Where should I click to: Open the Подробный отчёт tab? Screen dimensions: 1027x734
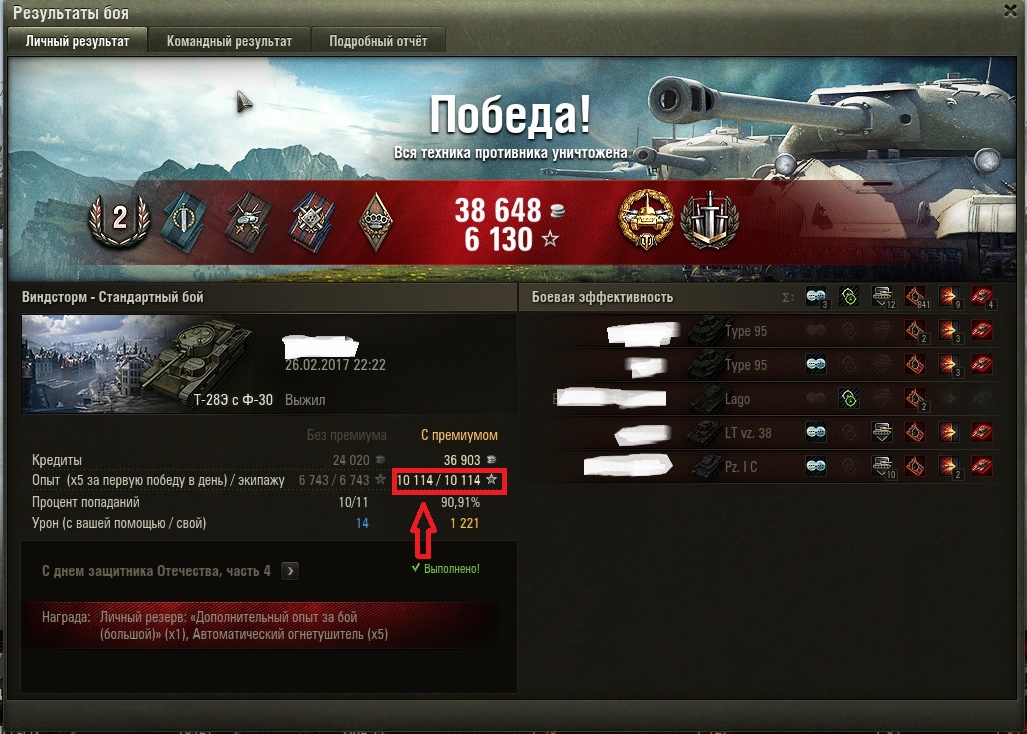pyautogui.click(x=378, y=41)
